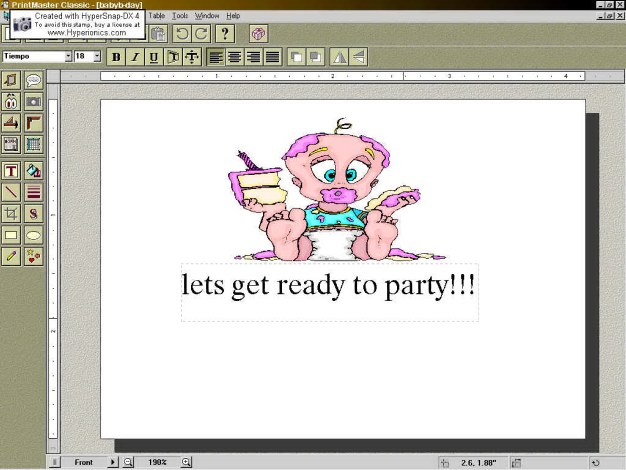This screenshot has width=626, height=470.
Task: Select the triangle ruler arrow tool
Action: coord(11,123)
